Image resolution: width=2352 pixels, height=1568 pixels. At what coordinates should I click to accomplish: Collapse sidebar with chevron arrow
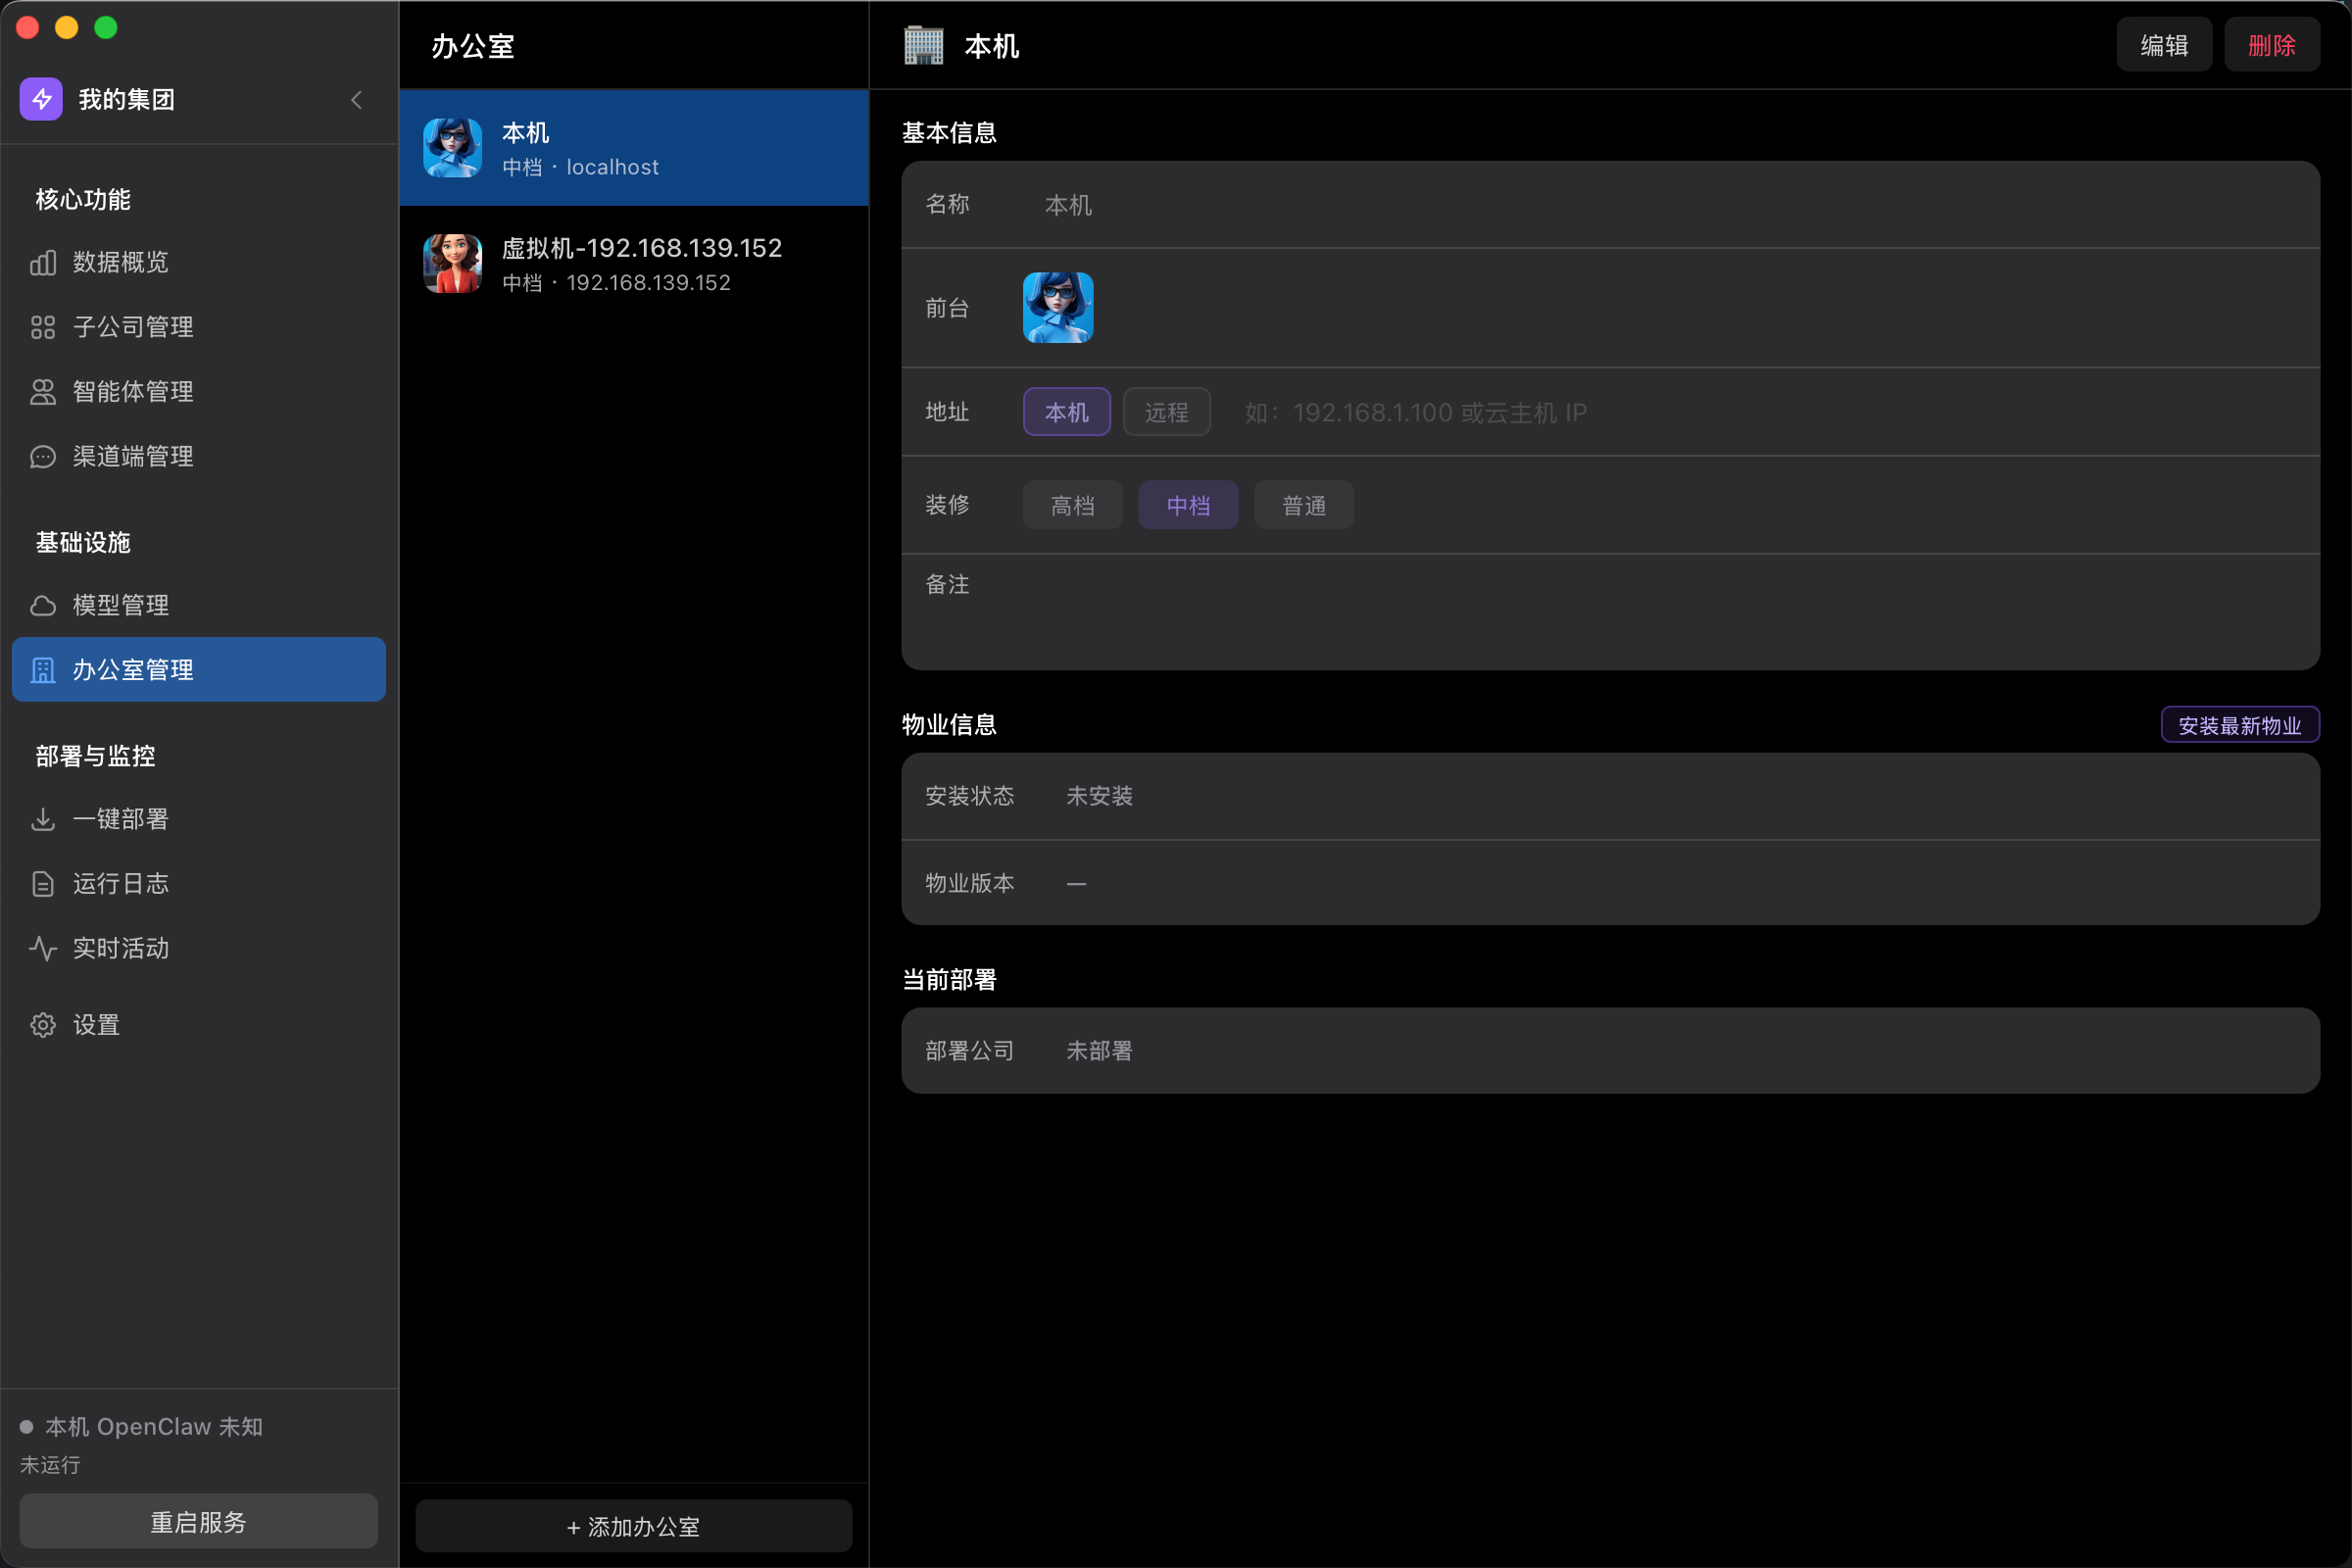click(x=357, y=100)
